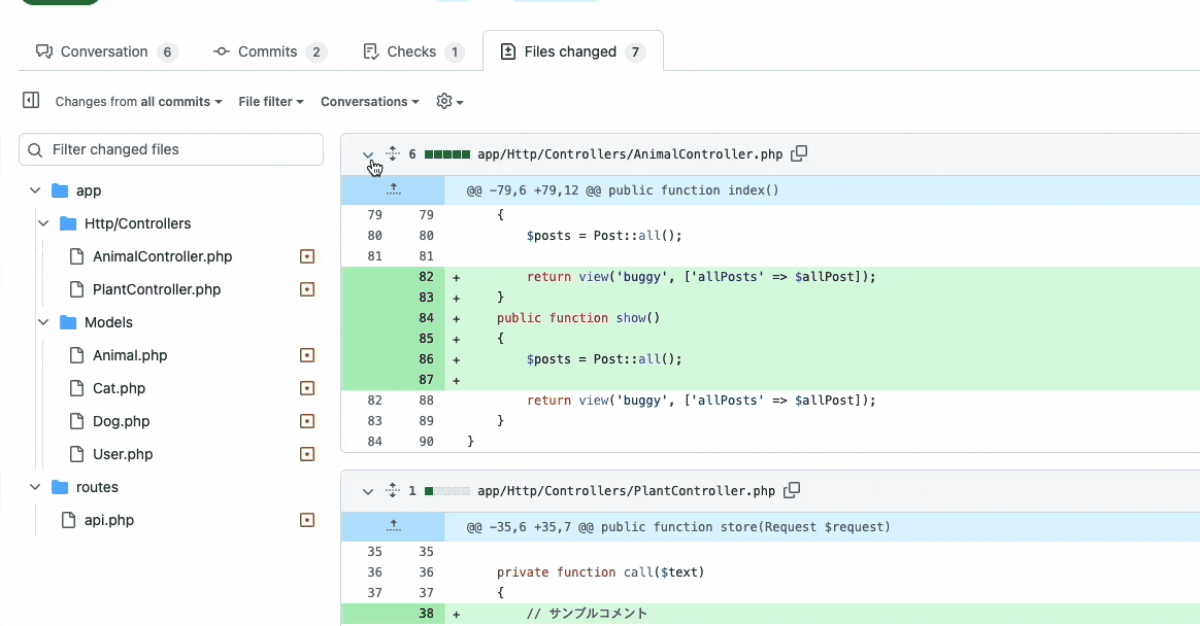Expand lines above in AnimalController.php hunk
Image resolution: width=1200 pixels, height=626 pixels.
click(x=393, y=190)
